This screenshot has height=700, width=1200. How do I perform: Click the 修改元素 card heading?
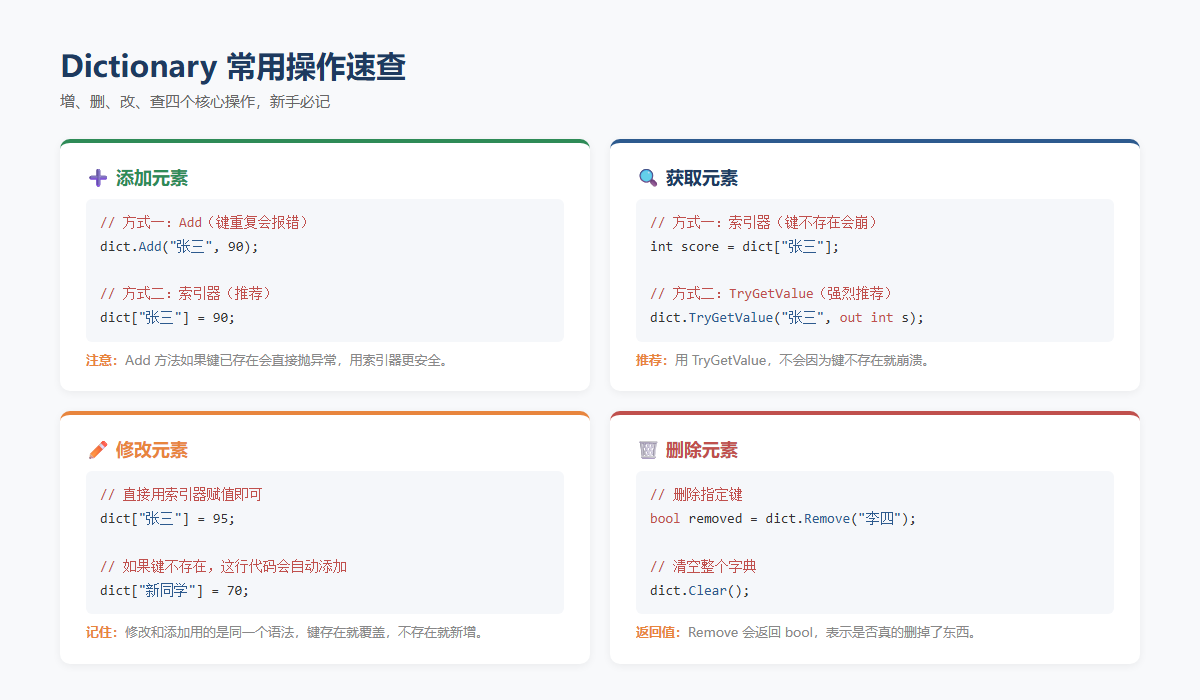point(152,450)
